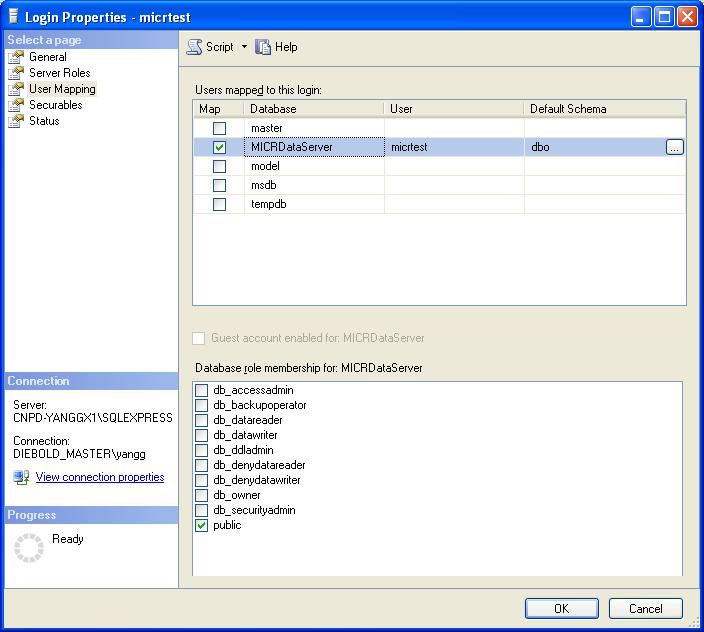This screenshot has width=704, height=632.
Task: Open the Script dropdown arrow
Action: click(x=244, y=47)
